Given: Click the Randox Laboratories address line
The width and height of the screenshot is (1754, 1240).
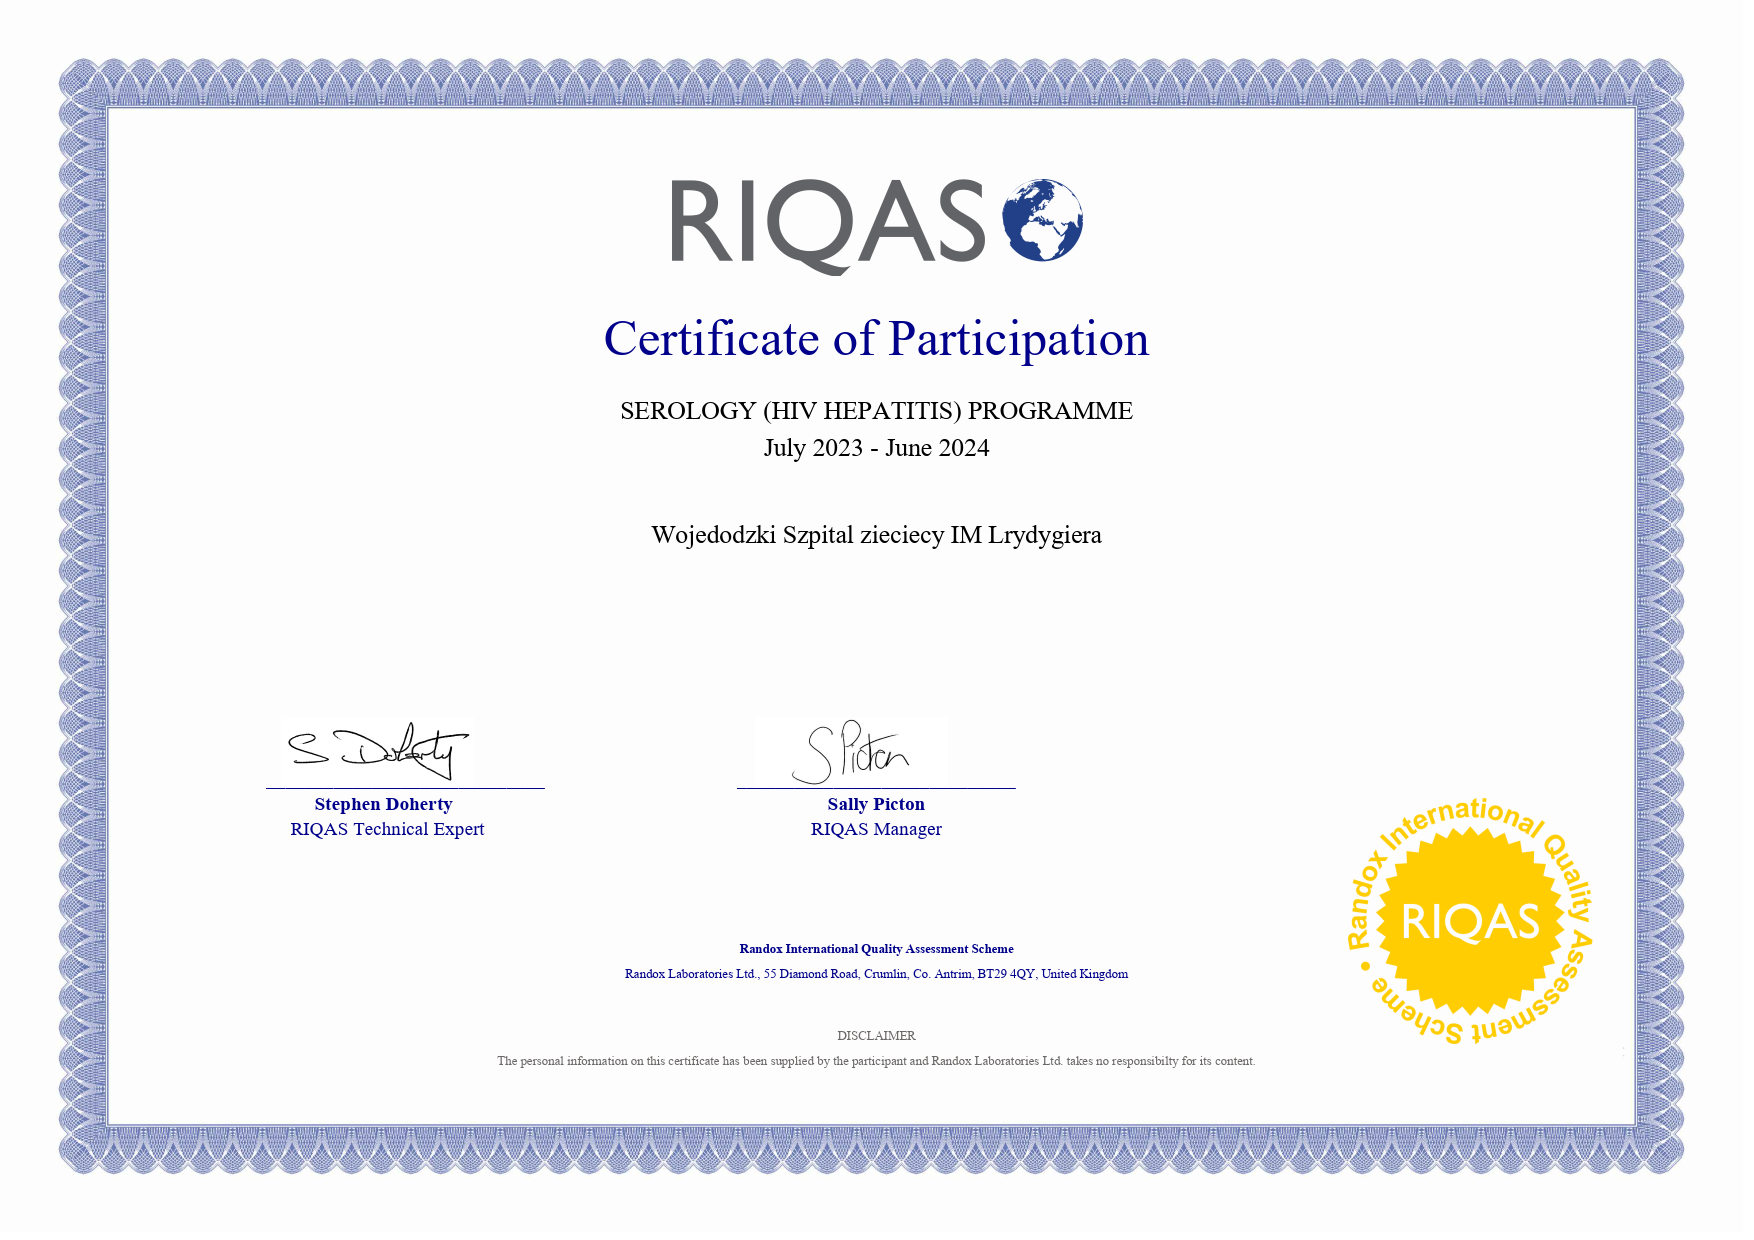Looking at the screenshot, I should click(876, 974).
